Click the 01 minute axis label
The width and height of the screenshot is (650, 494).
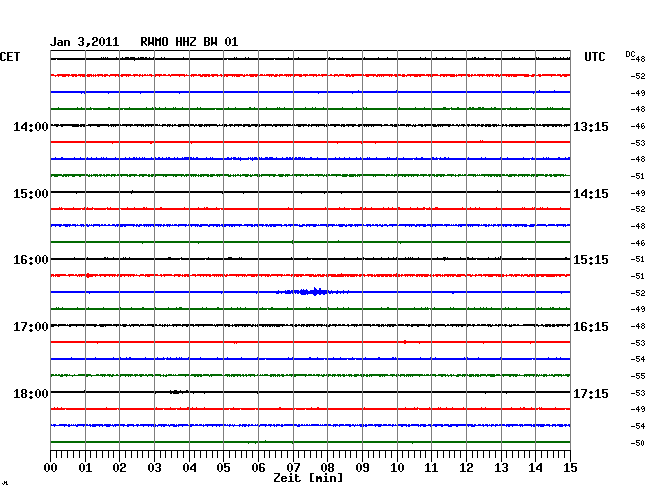tap(85, 468)
